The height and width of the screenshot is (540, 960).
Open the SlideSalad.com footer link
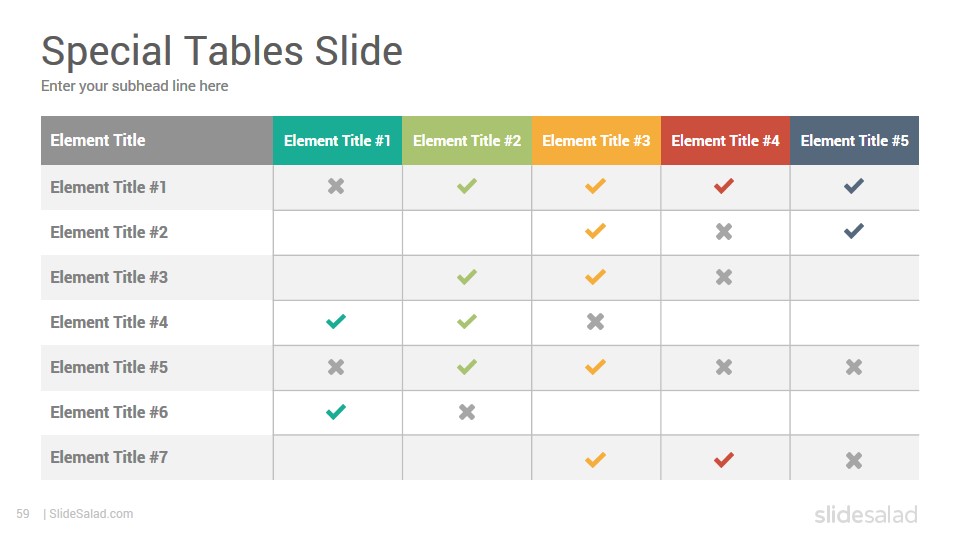91,514
